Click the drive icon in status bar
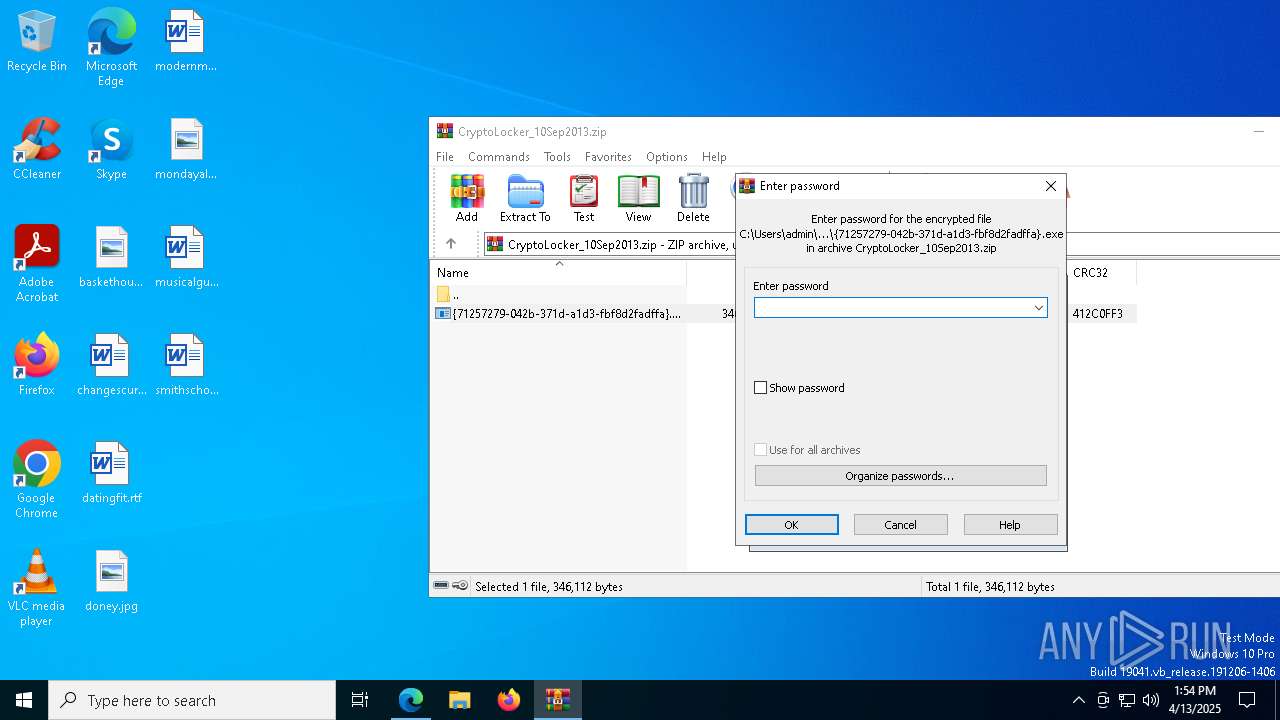 [x=441, y=586]
